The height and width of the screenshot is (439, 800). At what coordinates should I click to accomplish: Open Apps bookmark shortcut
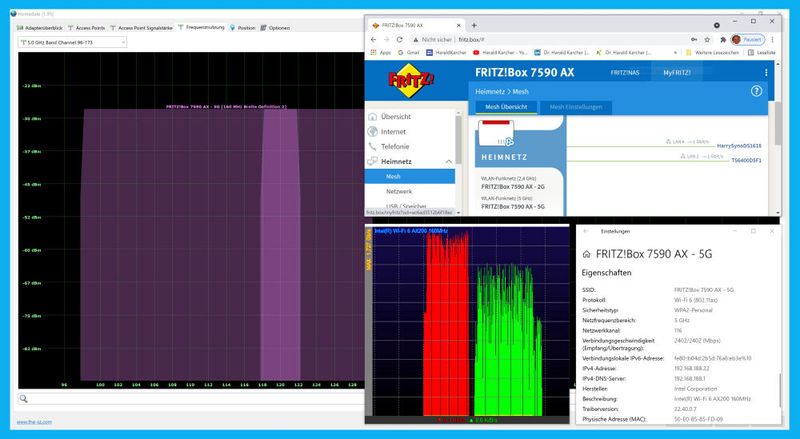click(x=381, y=53)
